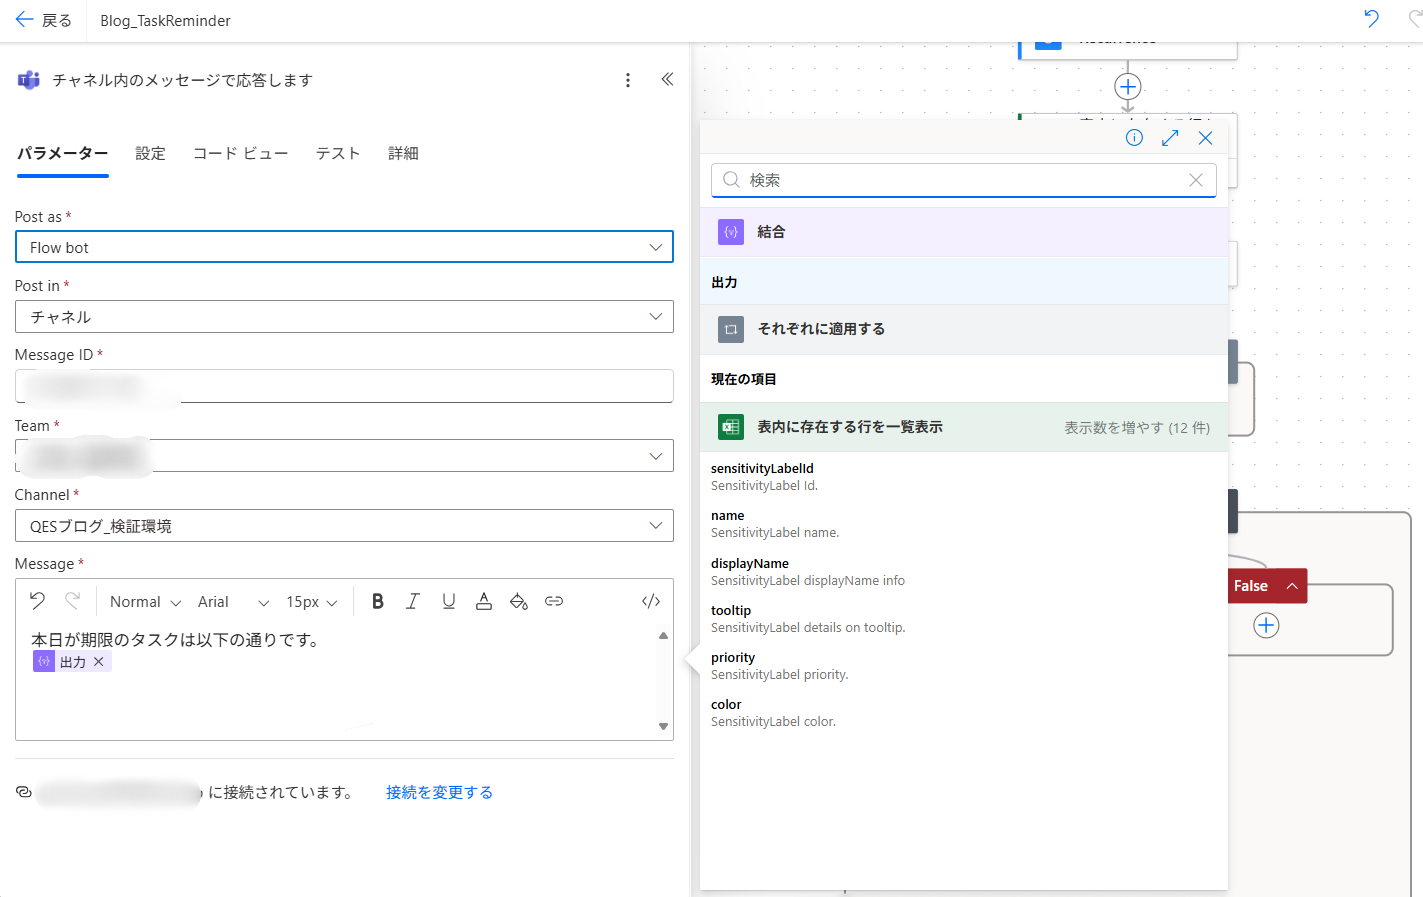The image size is (1423, 897).
Task: Click the 接続を変更する link
Action: point(439,792)
